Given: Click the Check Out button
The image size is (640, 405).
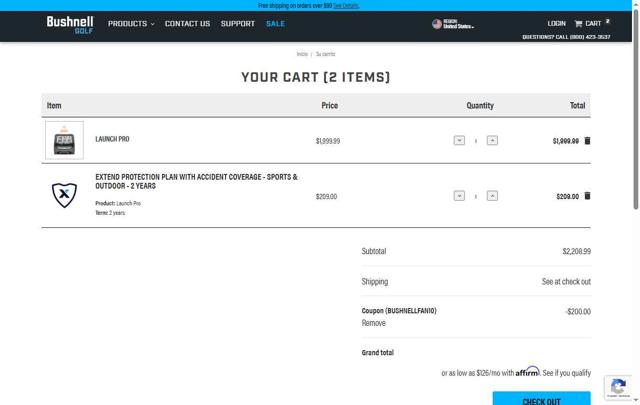Looking at the screenshot, I should pos(541,399).
